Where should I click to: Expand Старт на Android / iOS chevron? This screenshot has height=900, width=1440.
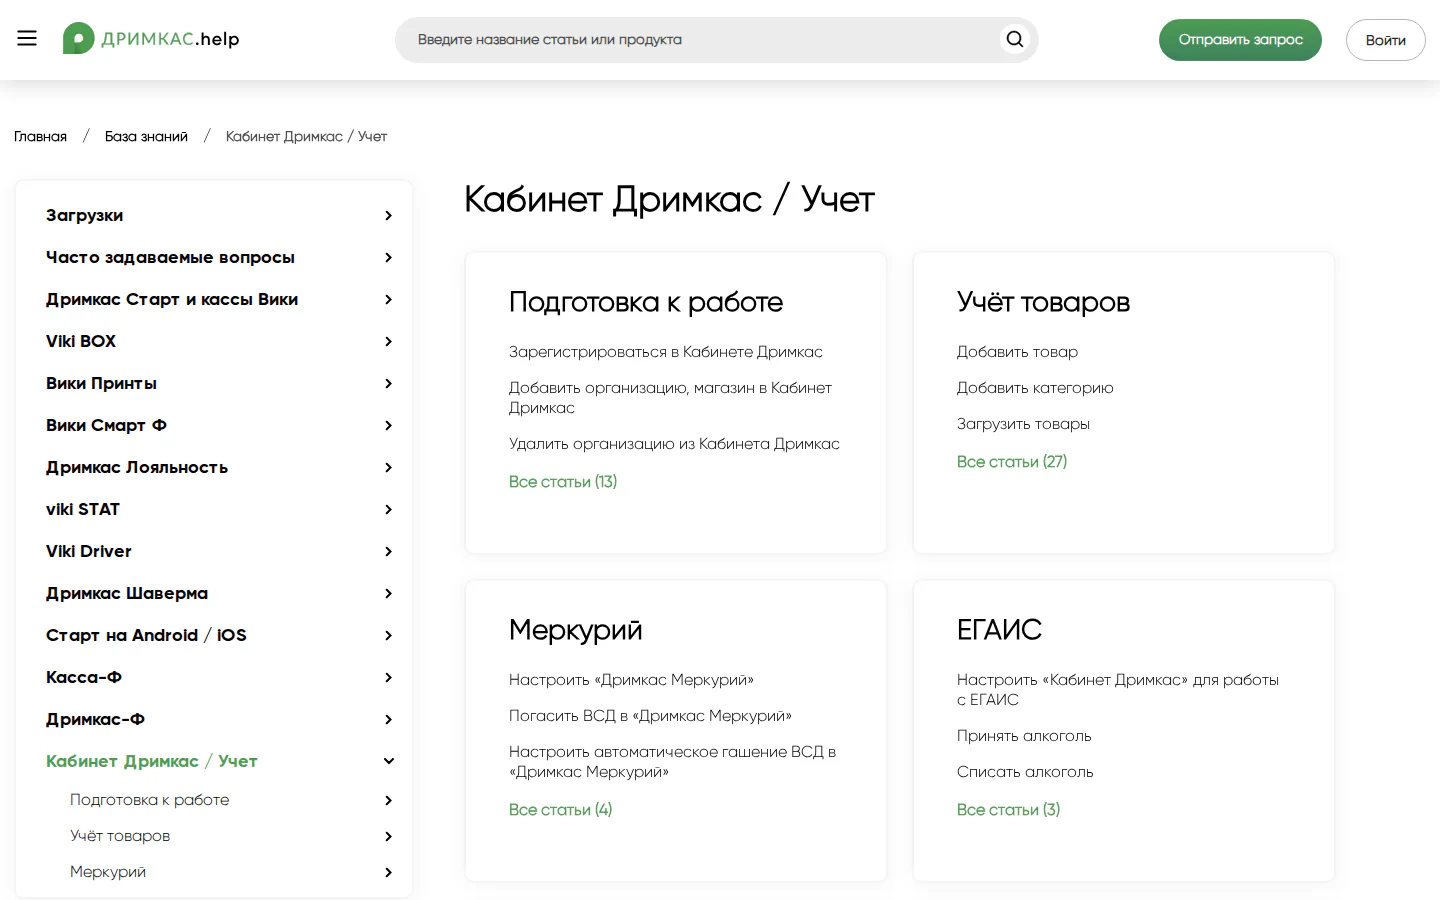[x=388, y=635]
